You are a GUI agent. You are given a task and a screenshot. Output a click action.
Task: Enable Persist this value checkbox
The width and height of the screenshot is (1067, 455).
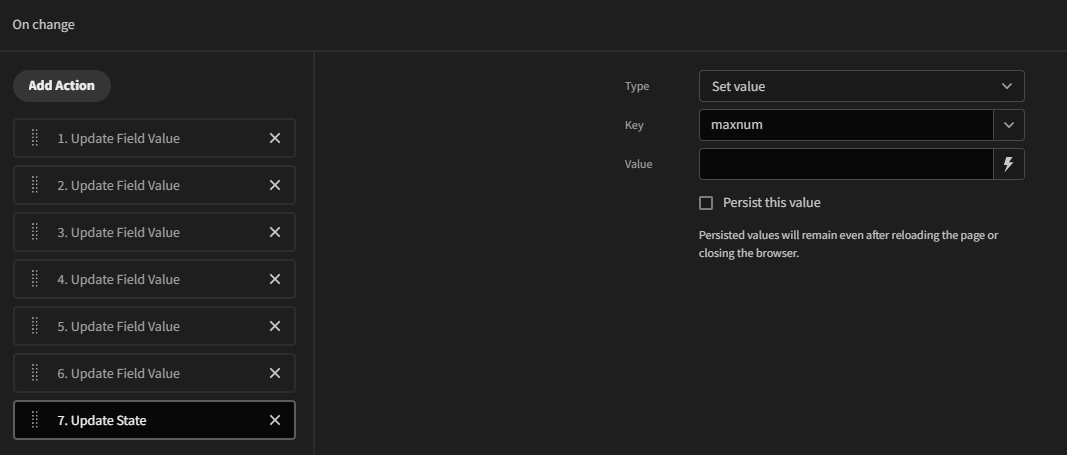coord(706,203)
